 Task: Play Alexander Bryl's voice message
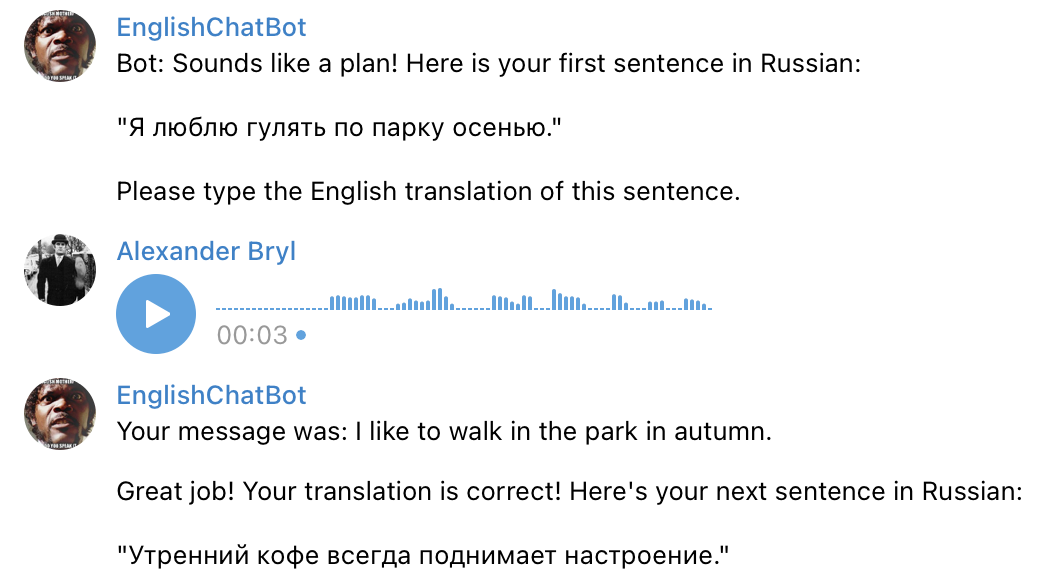pyautogui.click(x=156, y=314)
